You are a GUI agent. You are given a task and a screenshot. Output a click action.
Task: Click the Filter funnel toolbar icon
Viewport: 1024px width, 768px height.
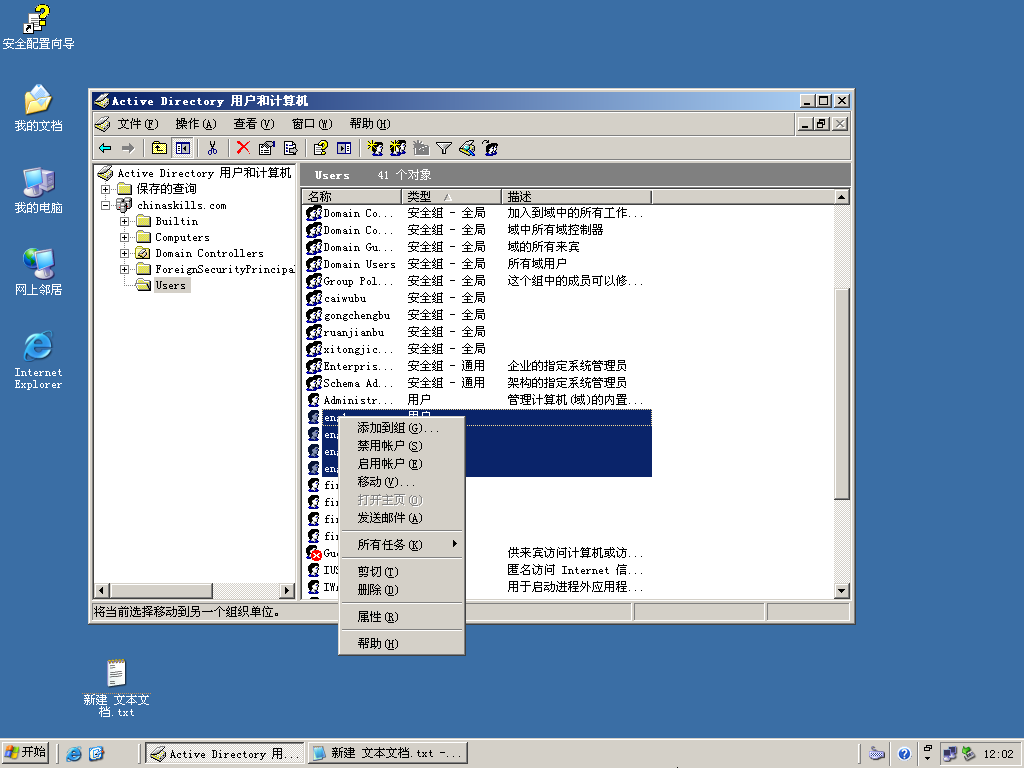pos(444,148)
